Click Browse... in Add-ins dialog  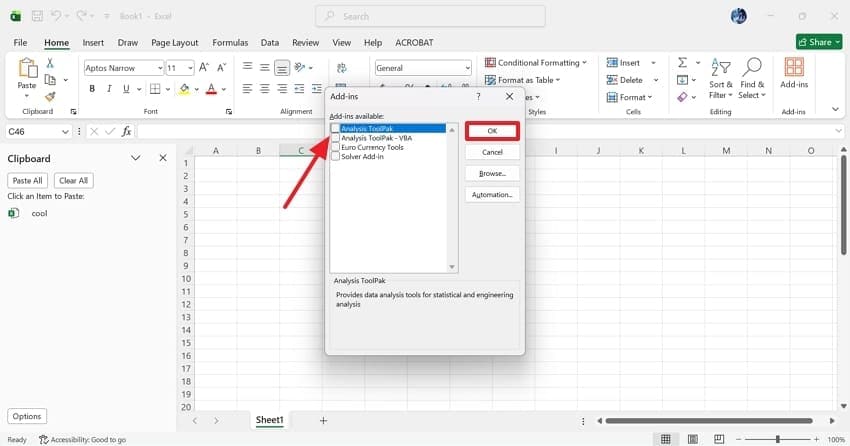(492, 173)
